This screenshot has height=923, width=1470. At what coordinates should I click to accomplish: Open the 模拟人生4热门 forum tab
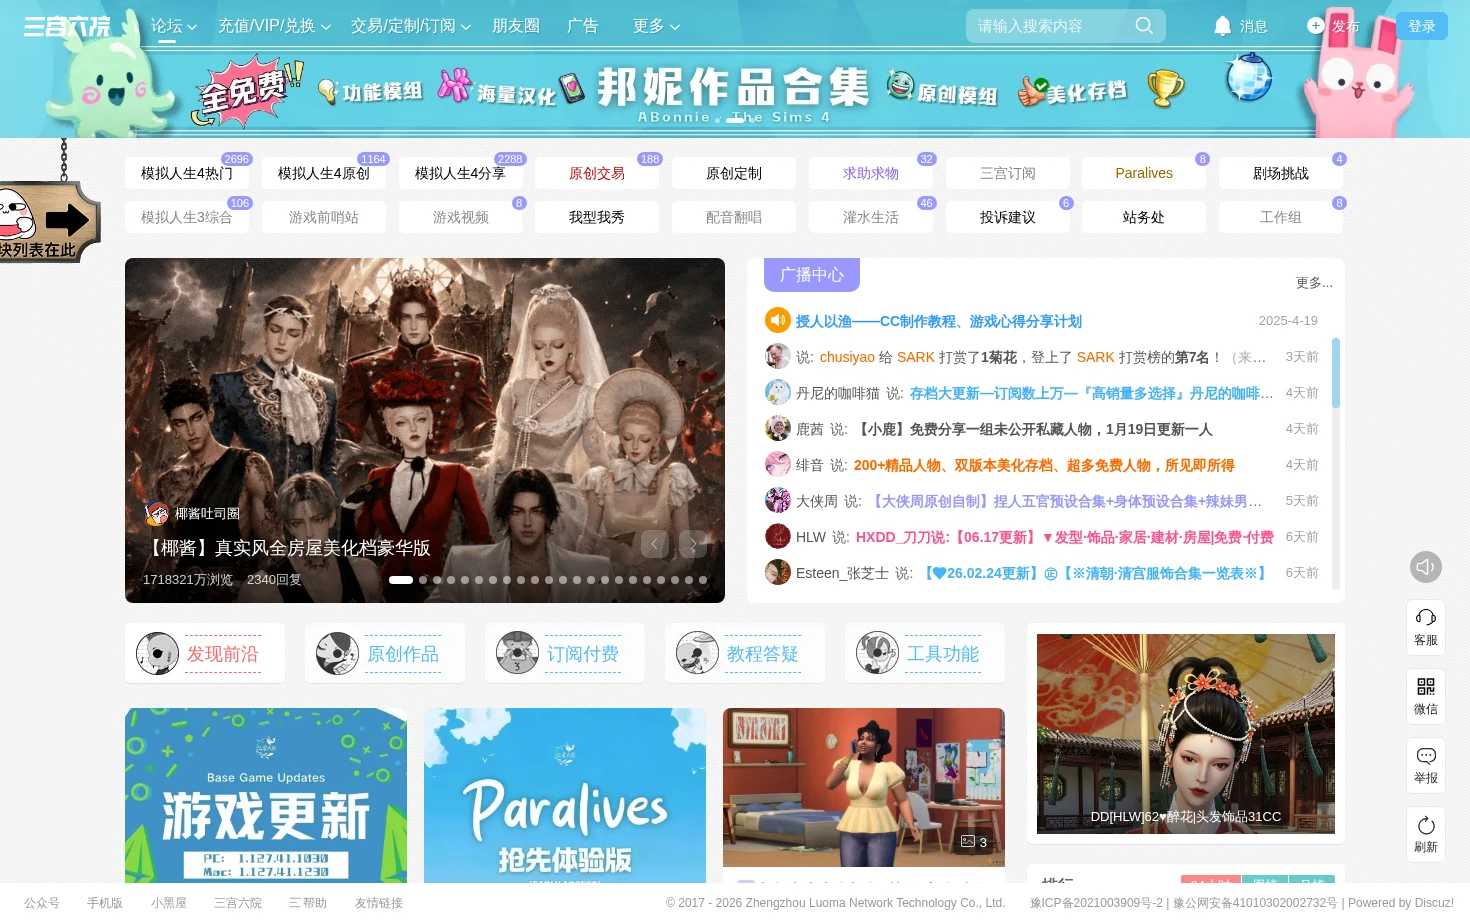[x=187, y=173]
